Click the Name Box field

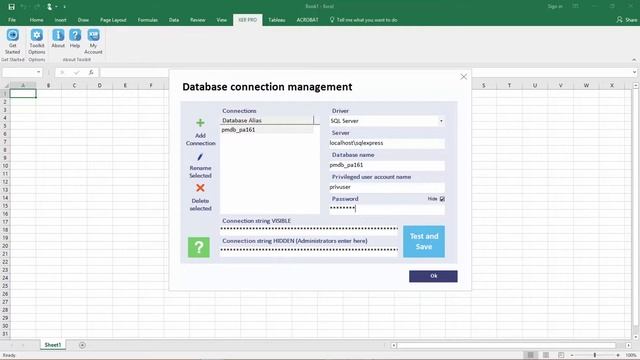pos(19,72)
